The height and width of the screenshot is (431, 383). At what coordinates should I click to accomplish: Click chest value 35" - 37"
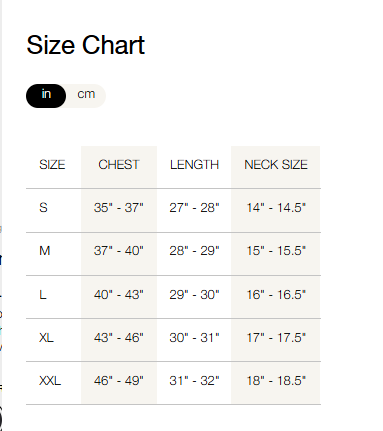(x=119, y=208)
